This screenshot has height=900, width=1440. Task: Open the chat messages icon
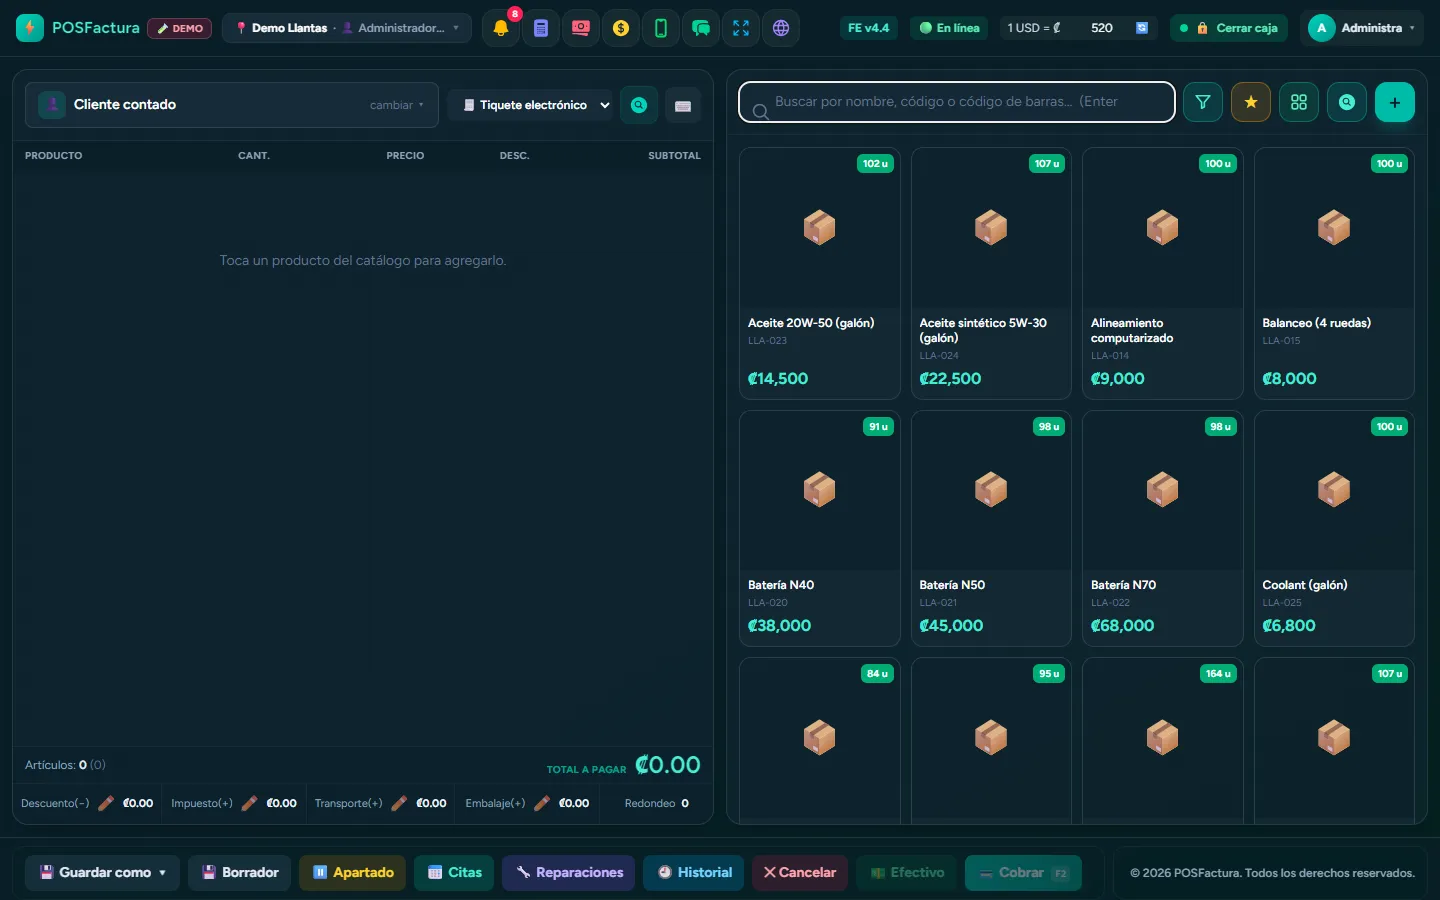tap(701, 28)
